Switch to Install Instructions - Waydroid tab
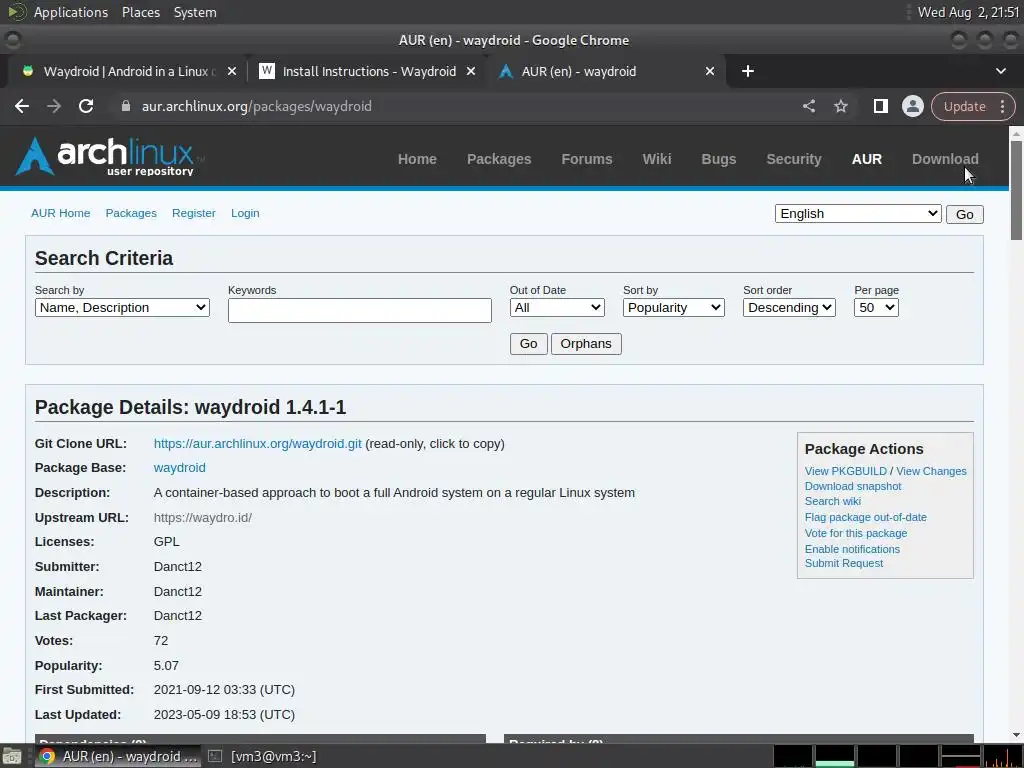Screen dimensions: 1024x768 click(x=369, y=71)
